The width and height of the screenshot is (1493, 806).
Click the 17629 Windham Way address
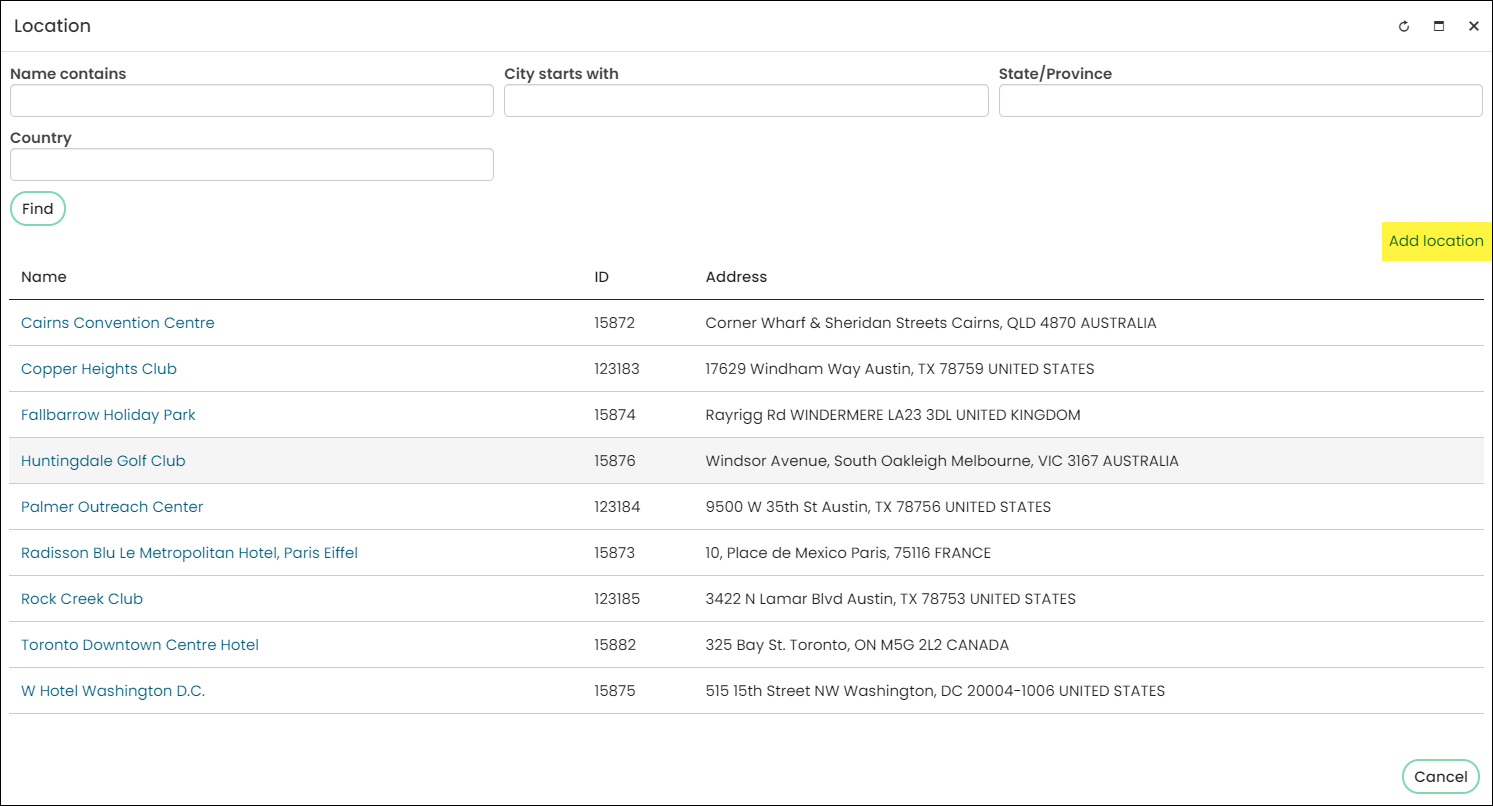click(x=900, y=369)
